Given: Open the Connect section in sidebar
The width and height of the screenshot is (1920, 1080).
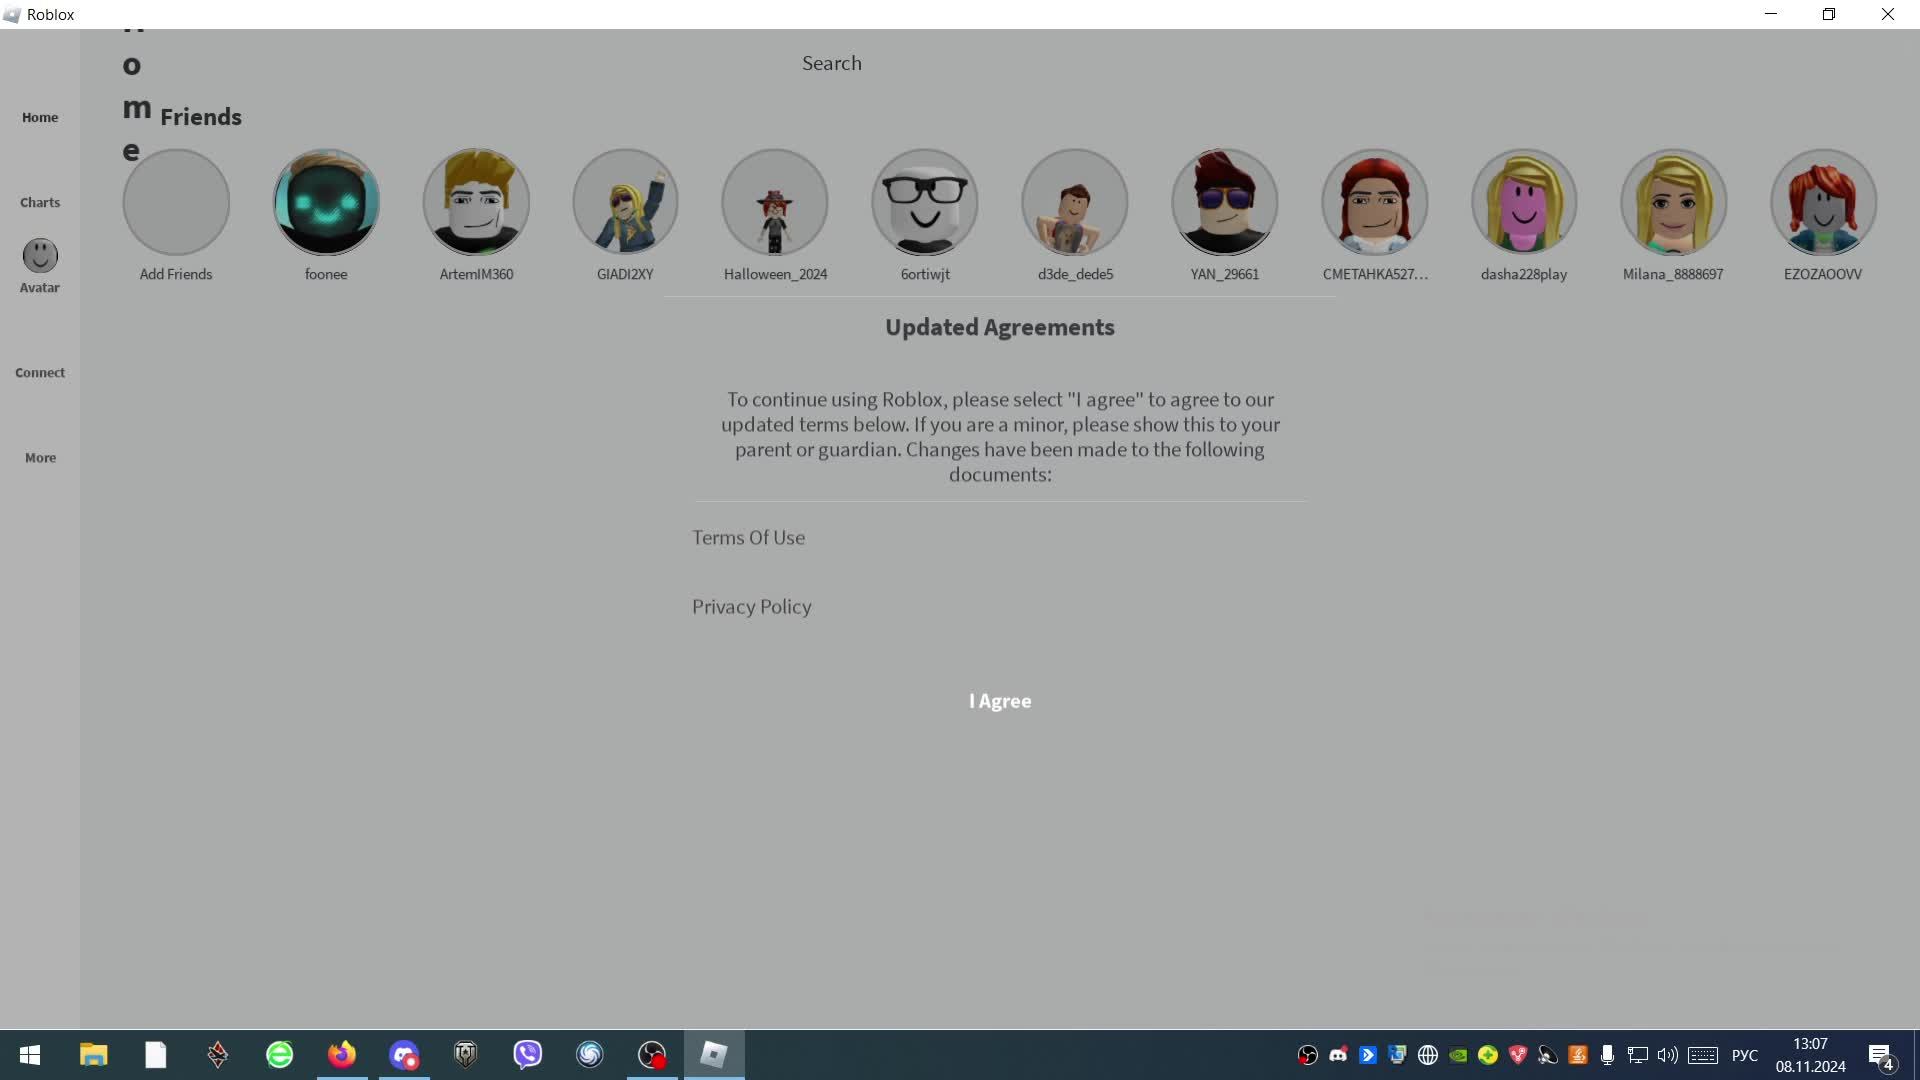Looking at the screenshot, I should [40, 372].
